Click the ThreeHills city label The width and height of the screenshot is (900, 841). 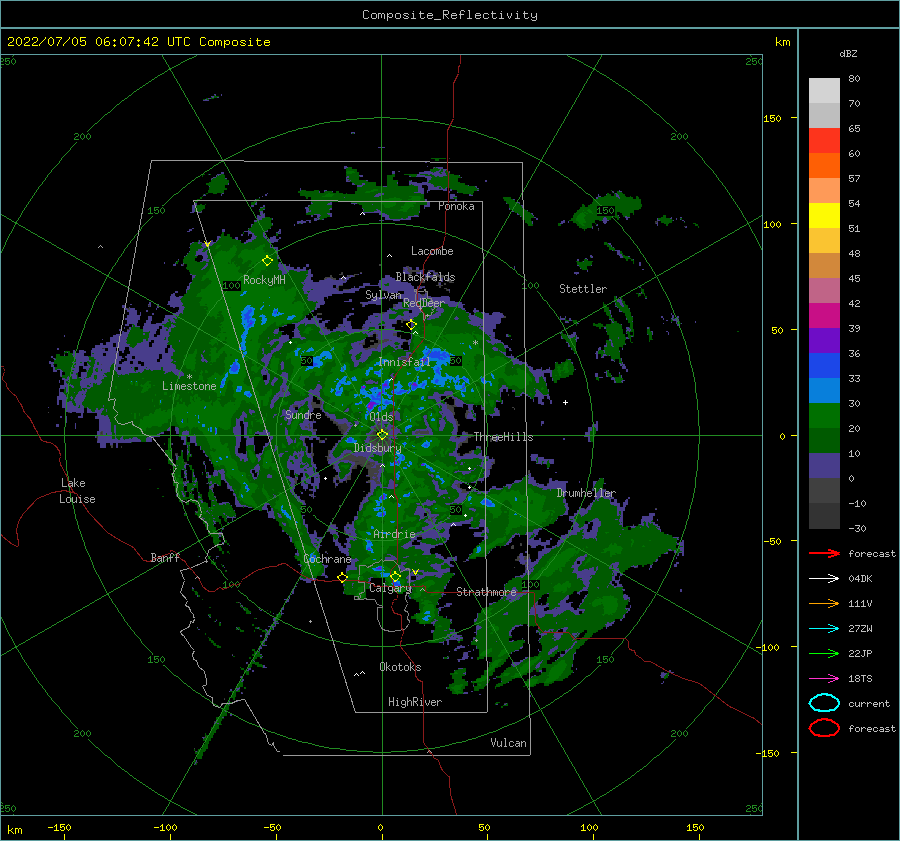coord(503,437)
